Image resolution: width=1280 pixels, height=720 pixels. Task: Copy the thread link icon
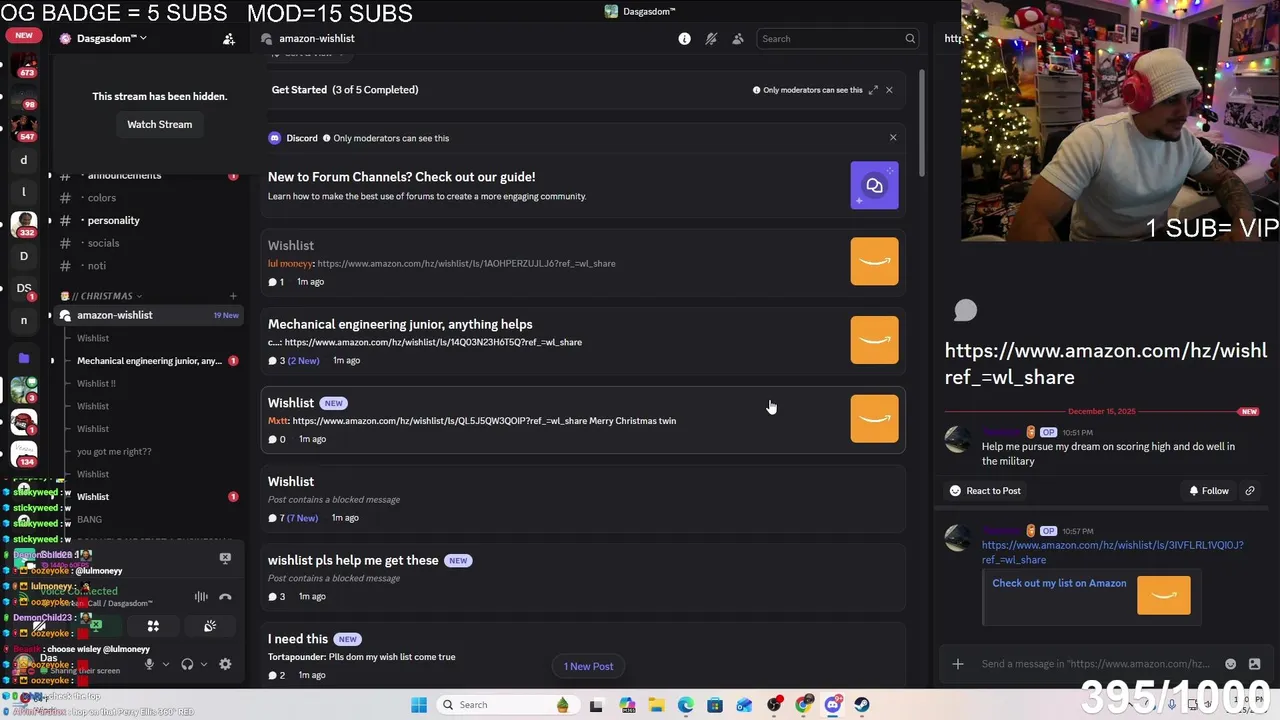pyautogui.click(x=1250, y=491)
